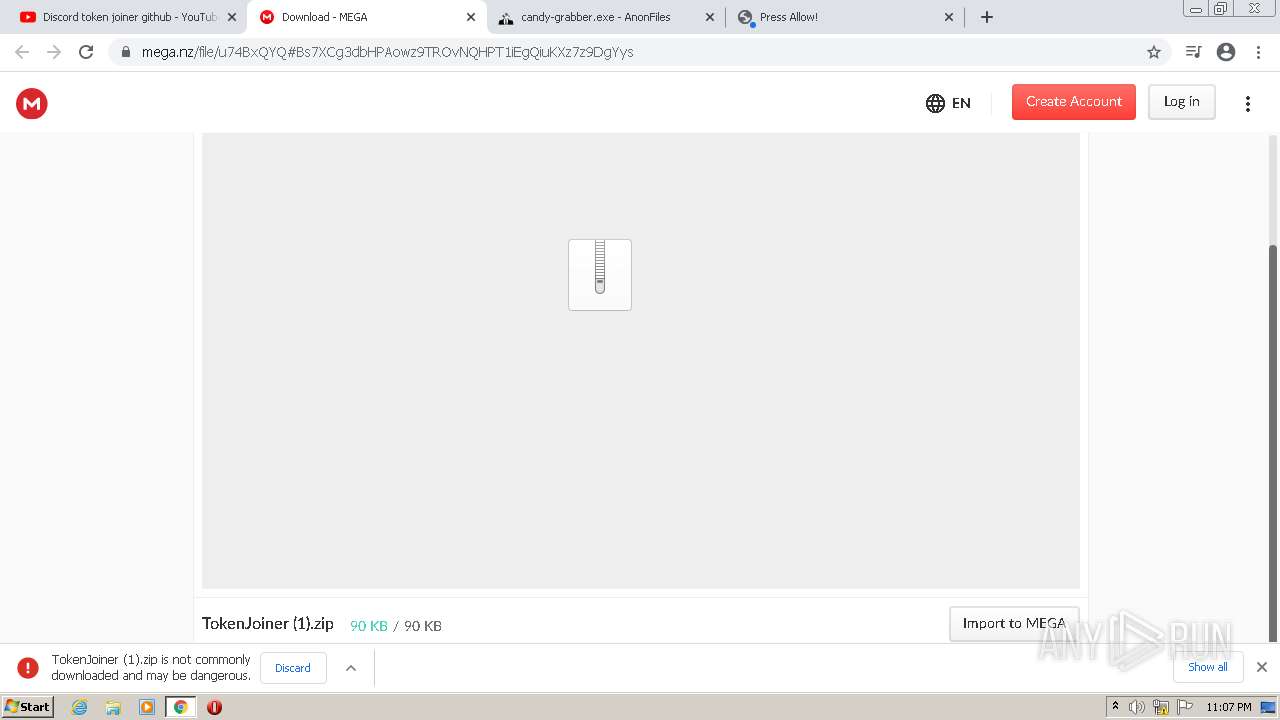Viewport: 1280px width, 720px height.
Task: Close the Press Allow! tab
Action: click(949, 17)
